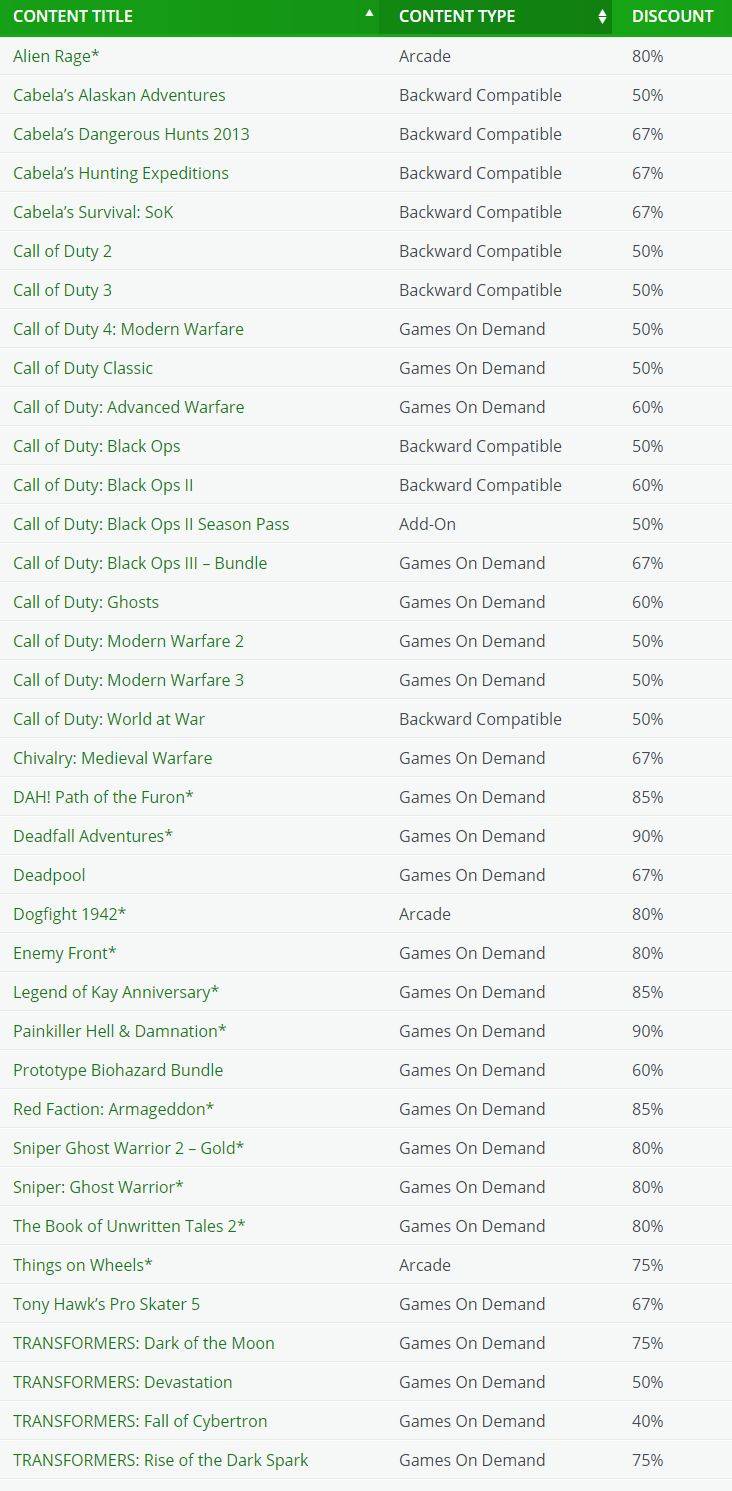This screenshot has width=732, height=1491.
Task: Click TRANSFORMERS: Rise of the Dark Spark
Action: click(160, 1460)
